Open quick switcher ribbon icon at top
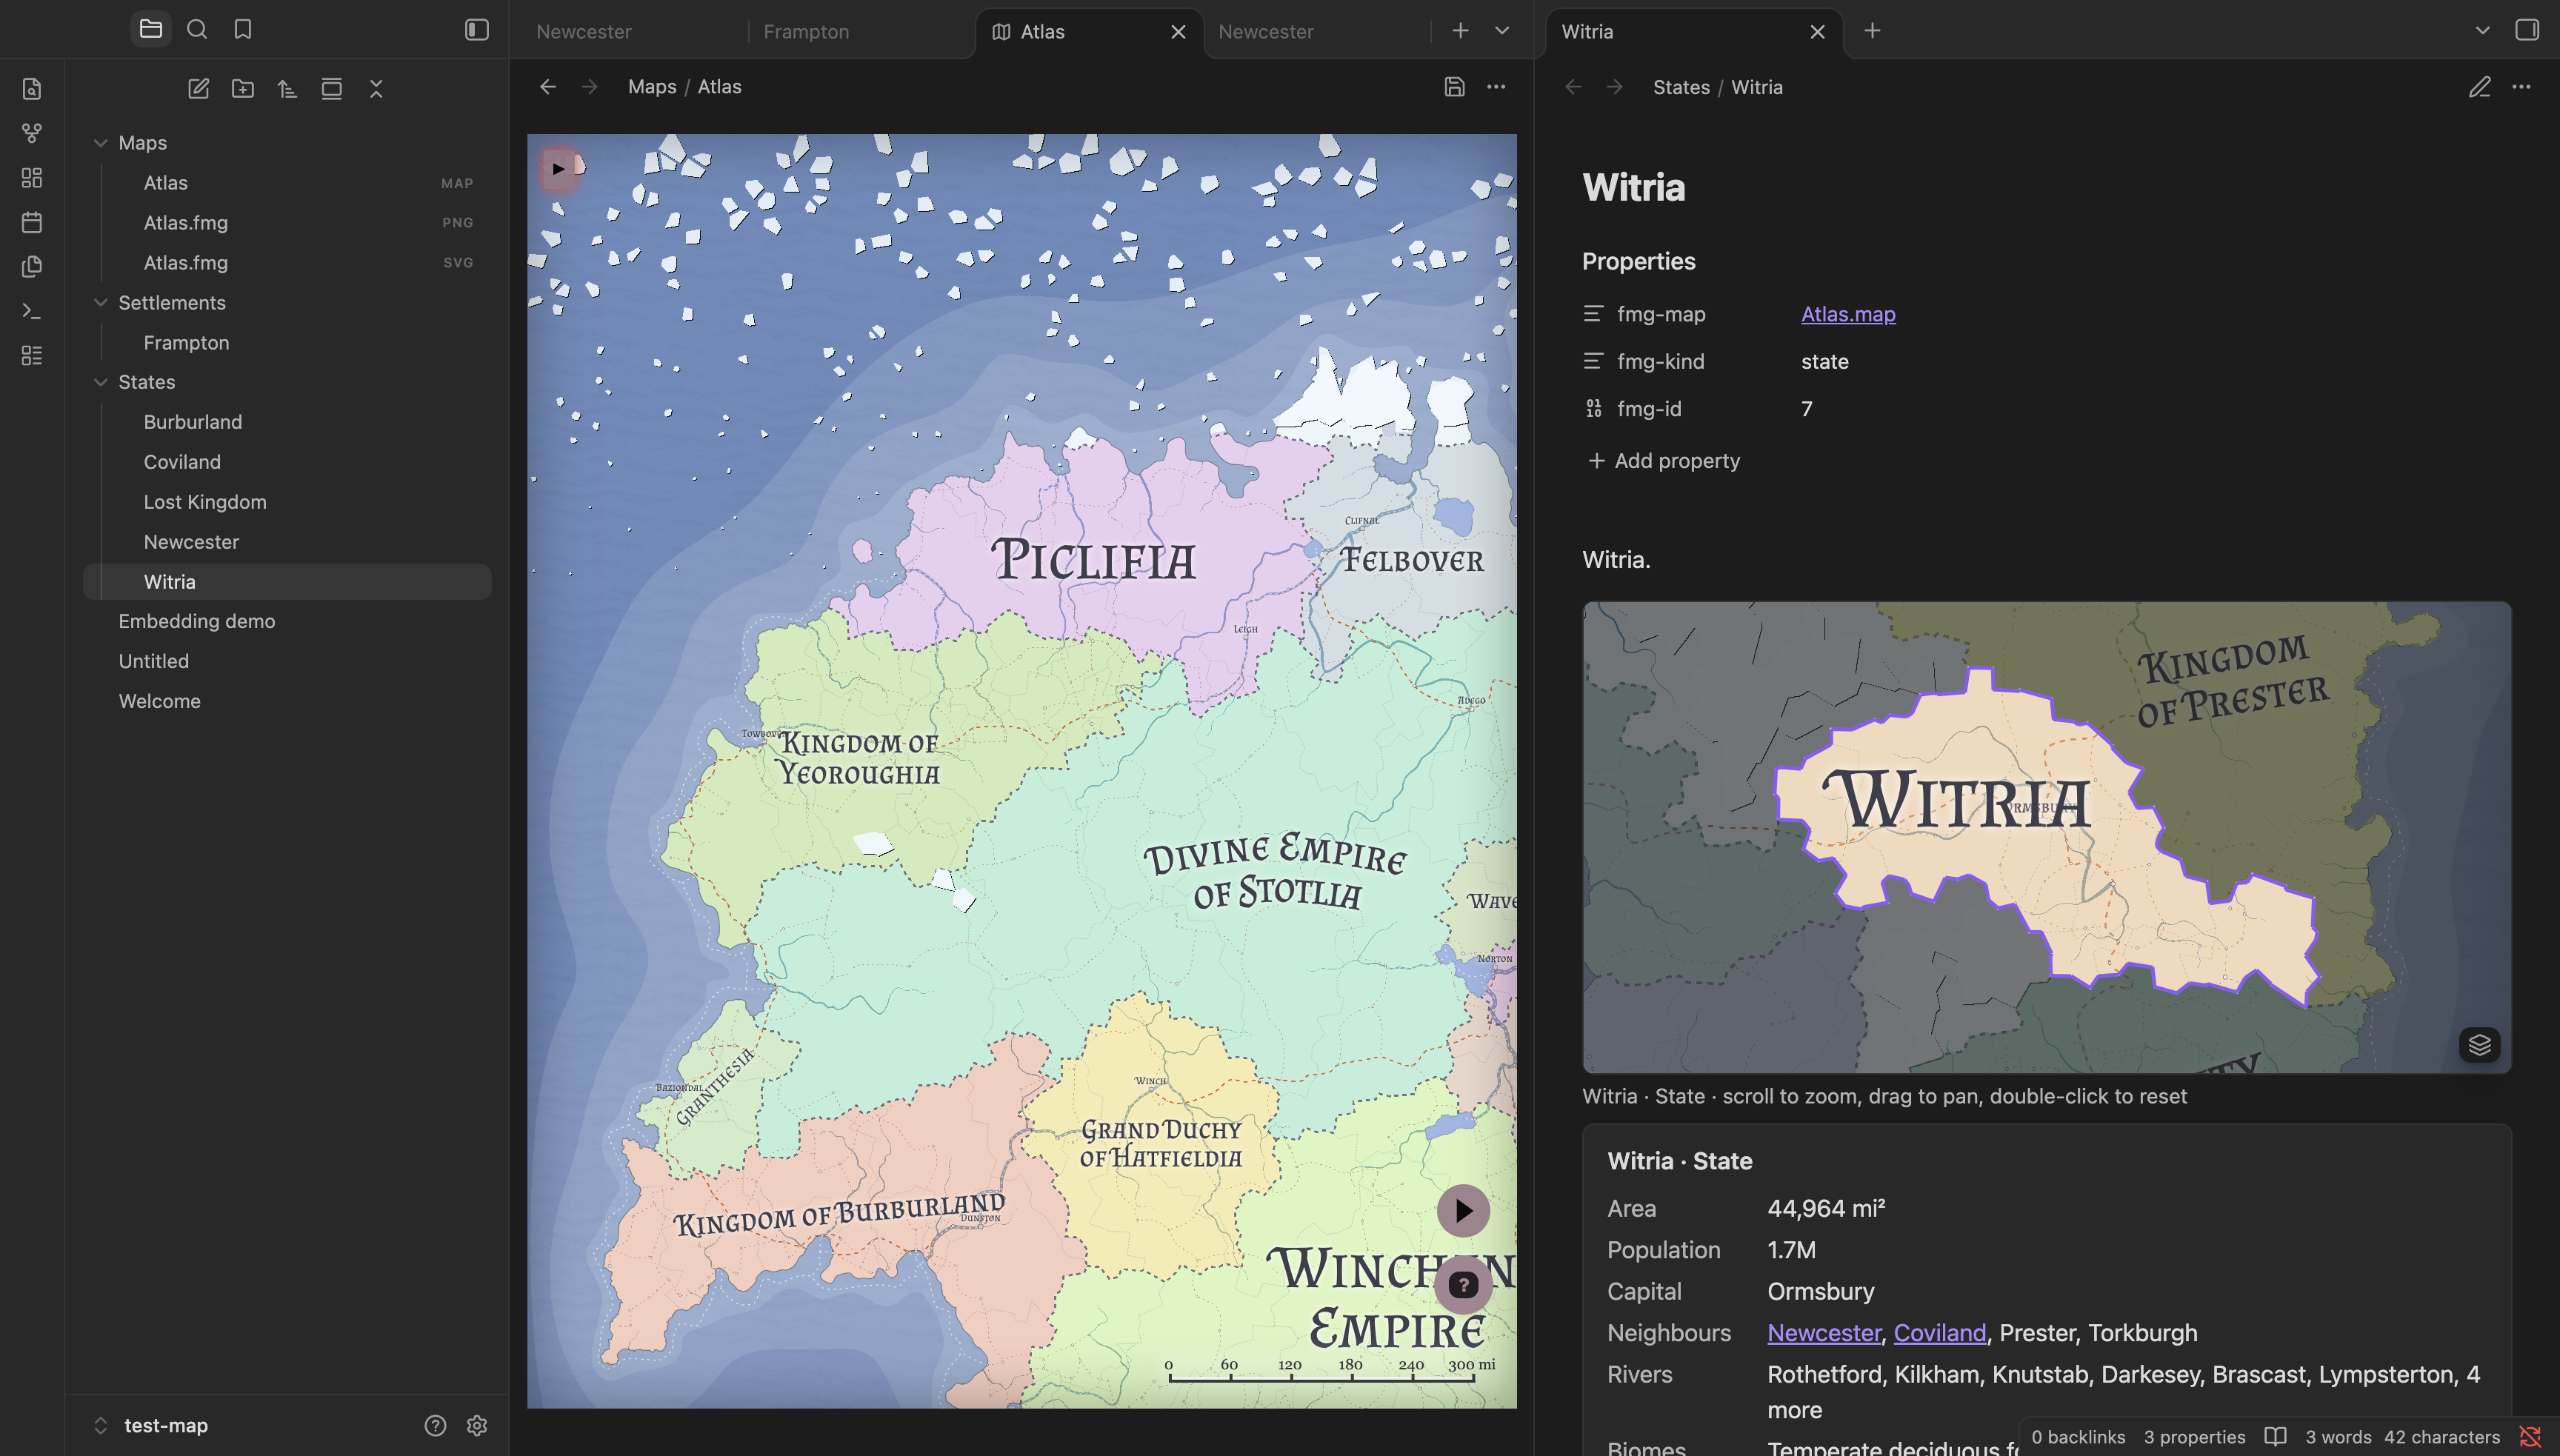 32,89
